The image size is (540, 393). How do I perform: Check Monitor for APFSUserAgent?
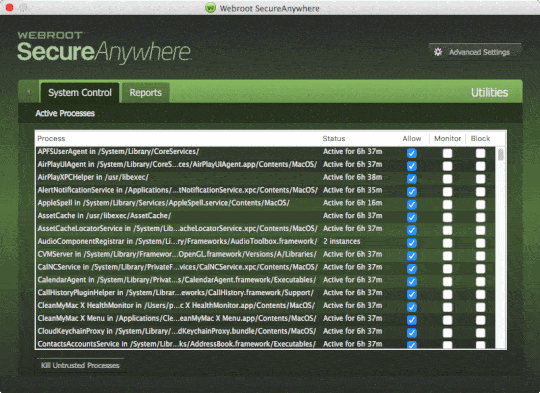pyautogui.click(x=447, y=153)
